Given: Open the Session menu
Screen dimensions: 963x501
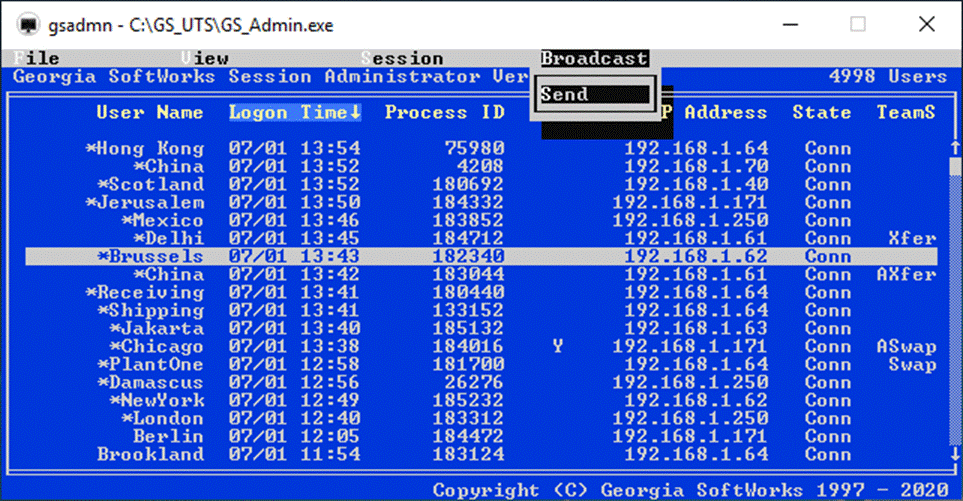Looking at the screenshot, I should coord(402,58).
